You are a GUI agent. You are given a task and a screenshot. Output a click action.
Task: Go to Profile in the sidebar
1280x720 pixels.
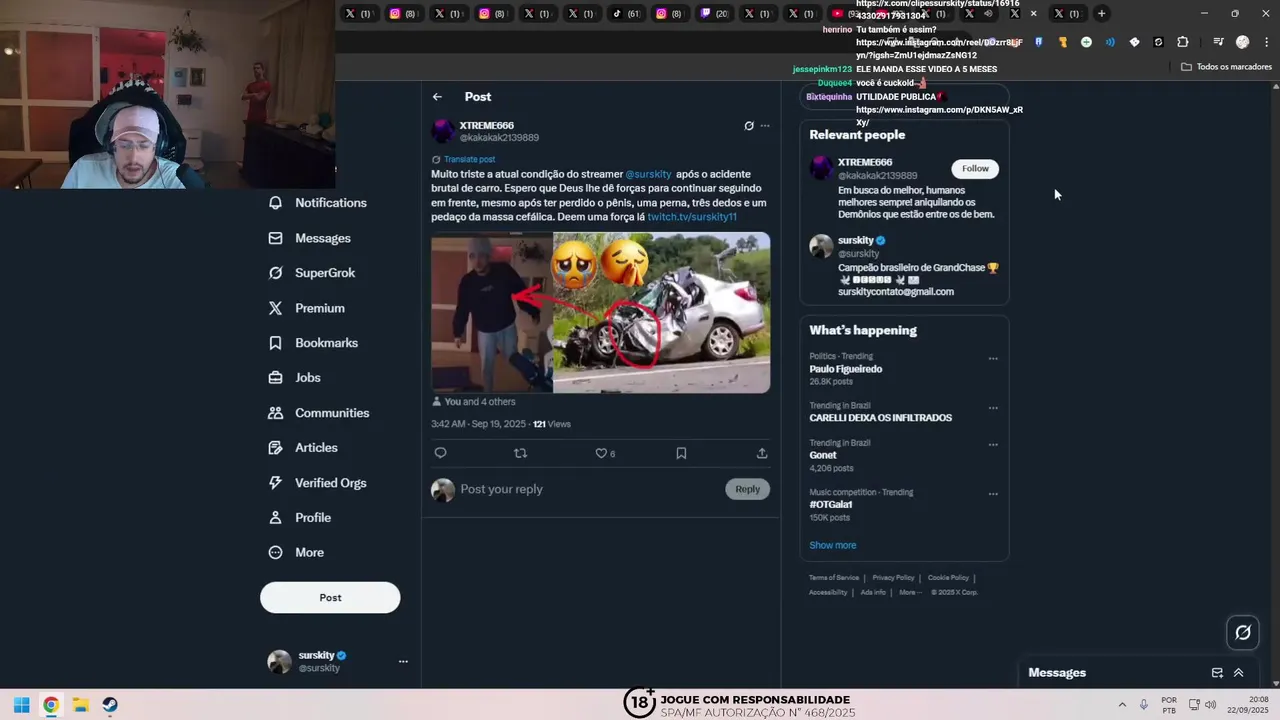pos(299,518)
